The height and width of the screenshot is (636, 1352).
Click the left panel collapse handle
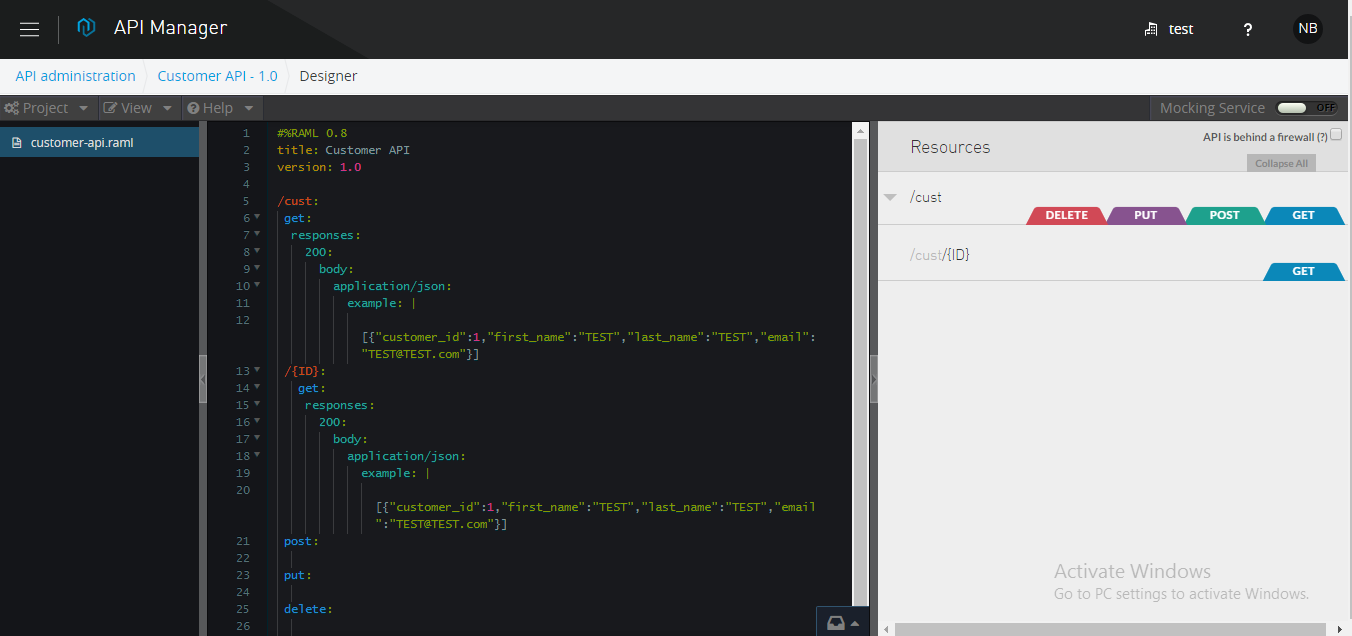[203, 378]
